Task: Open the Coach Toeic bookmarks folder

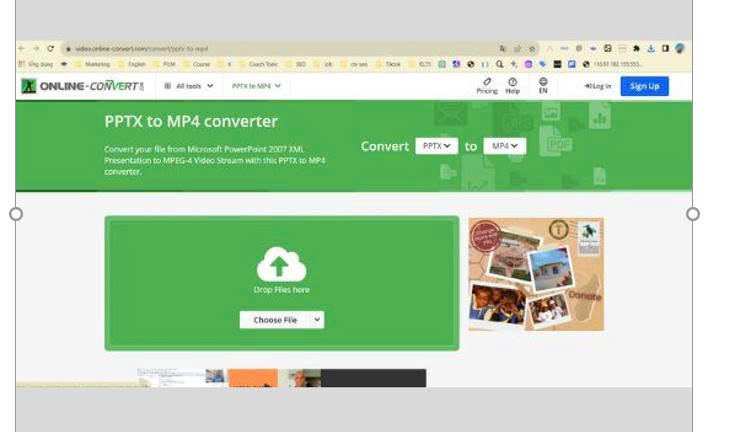Action: (x=259, y=64)
